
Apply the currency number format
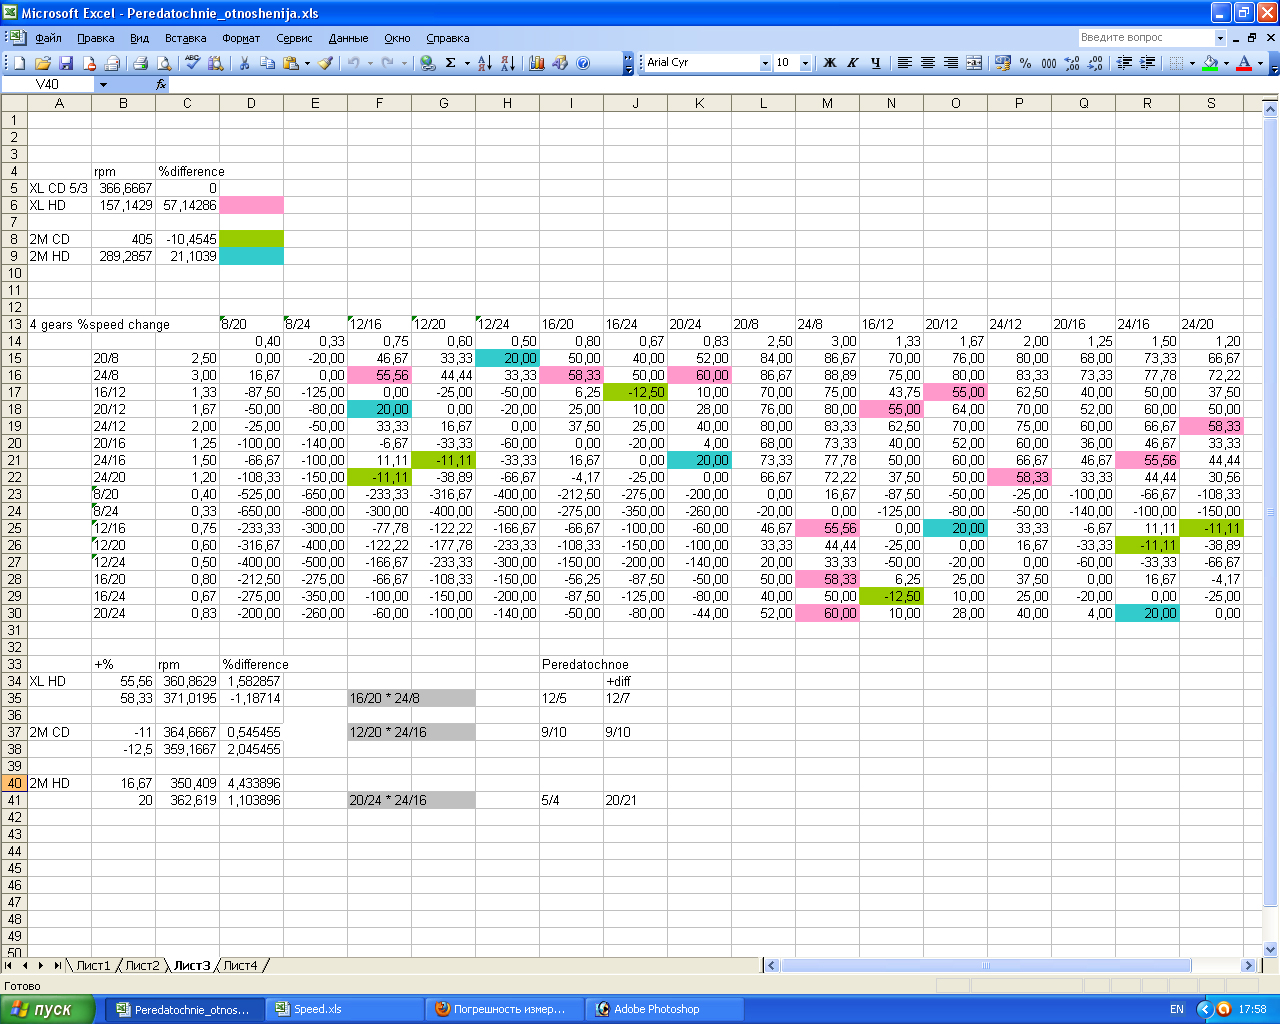[x=1003, y=63]
